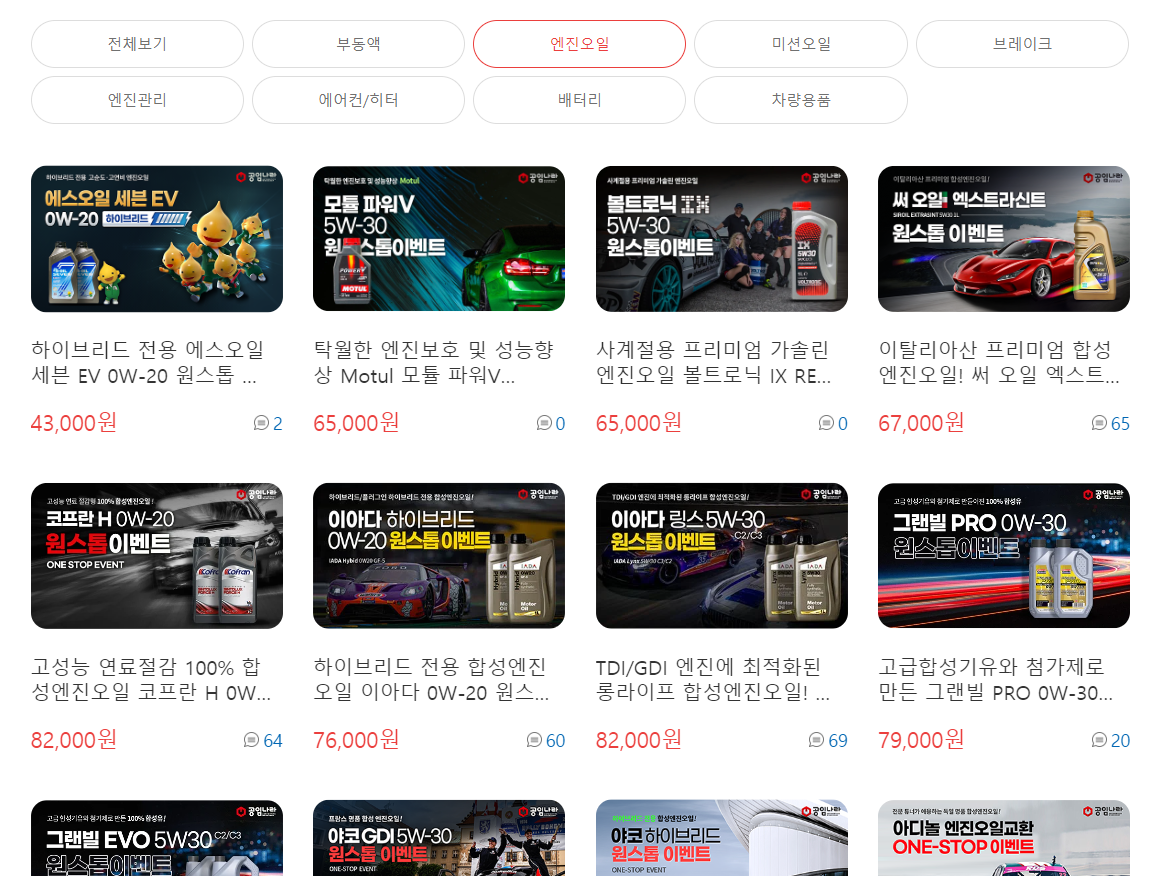Open the 아디놀 엔진오일교환 banner
The width and height of the screenshot is (1169, 876).
coord(1004,838)
